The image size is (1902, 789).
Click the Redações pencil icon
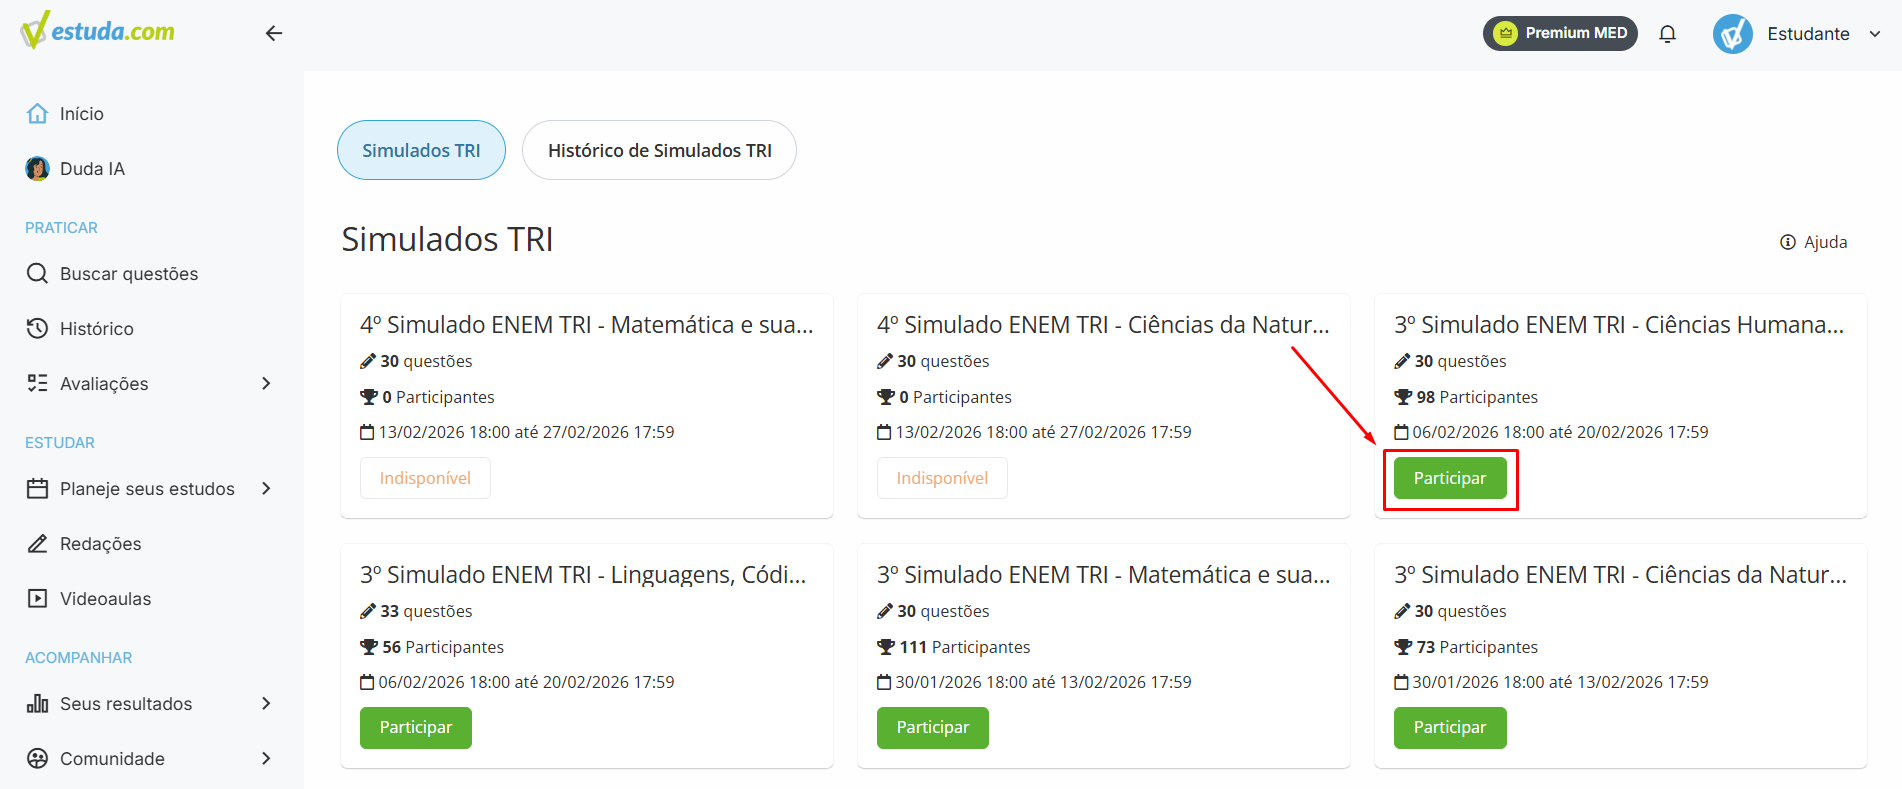coord(37,543)
